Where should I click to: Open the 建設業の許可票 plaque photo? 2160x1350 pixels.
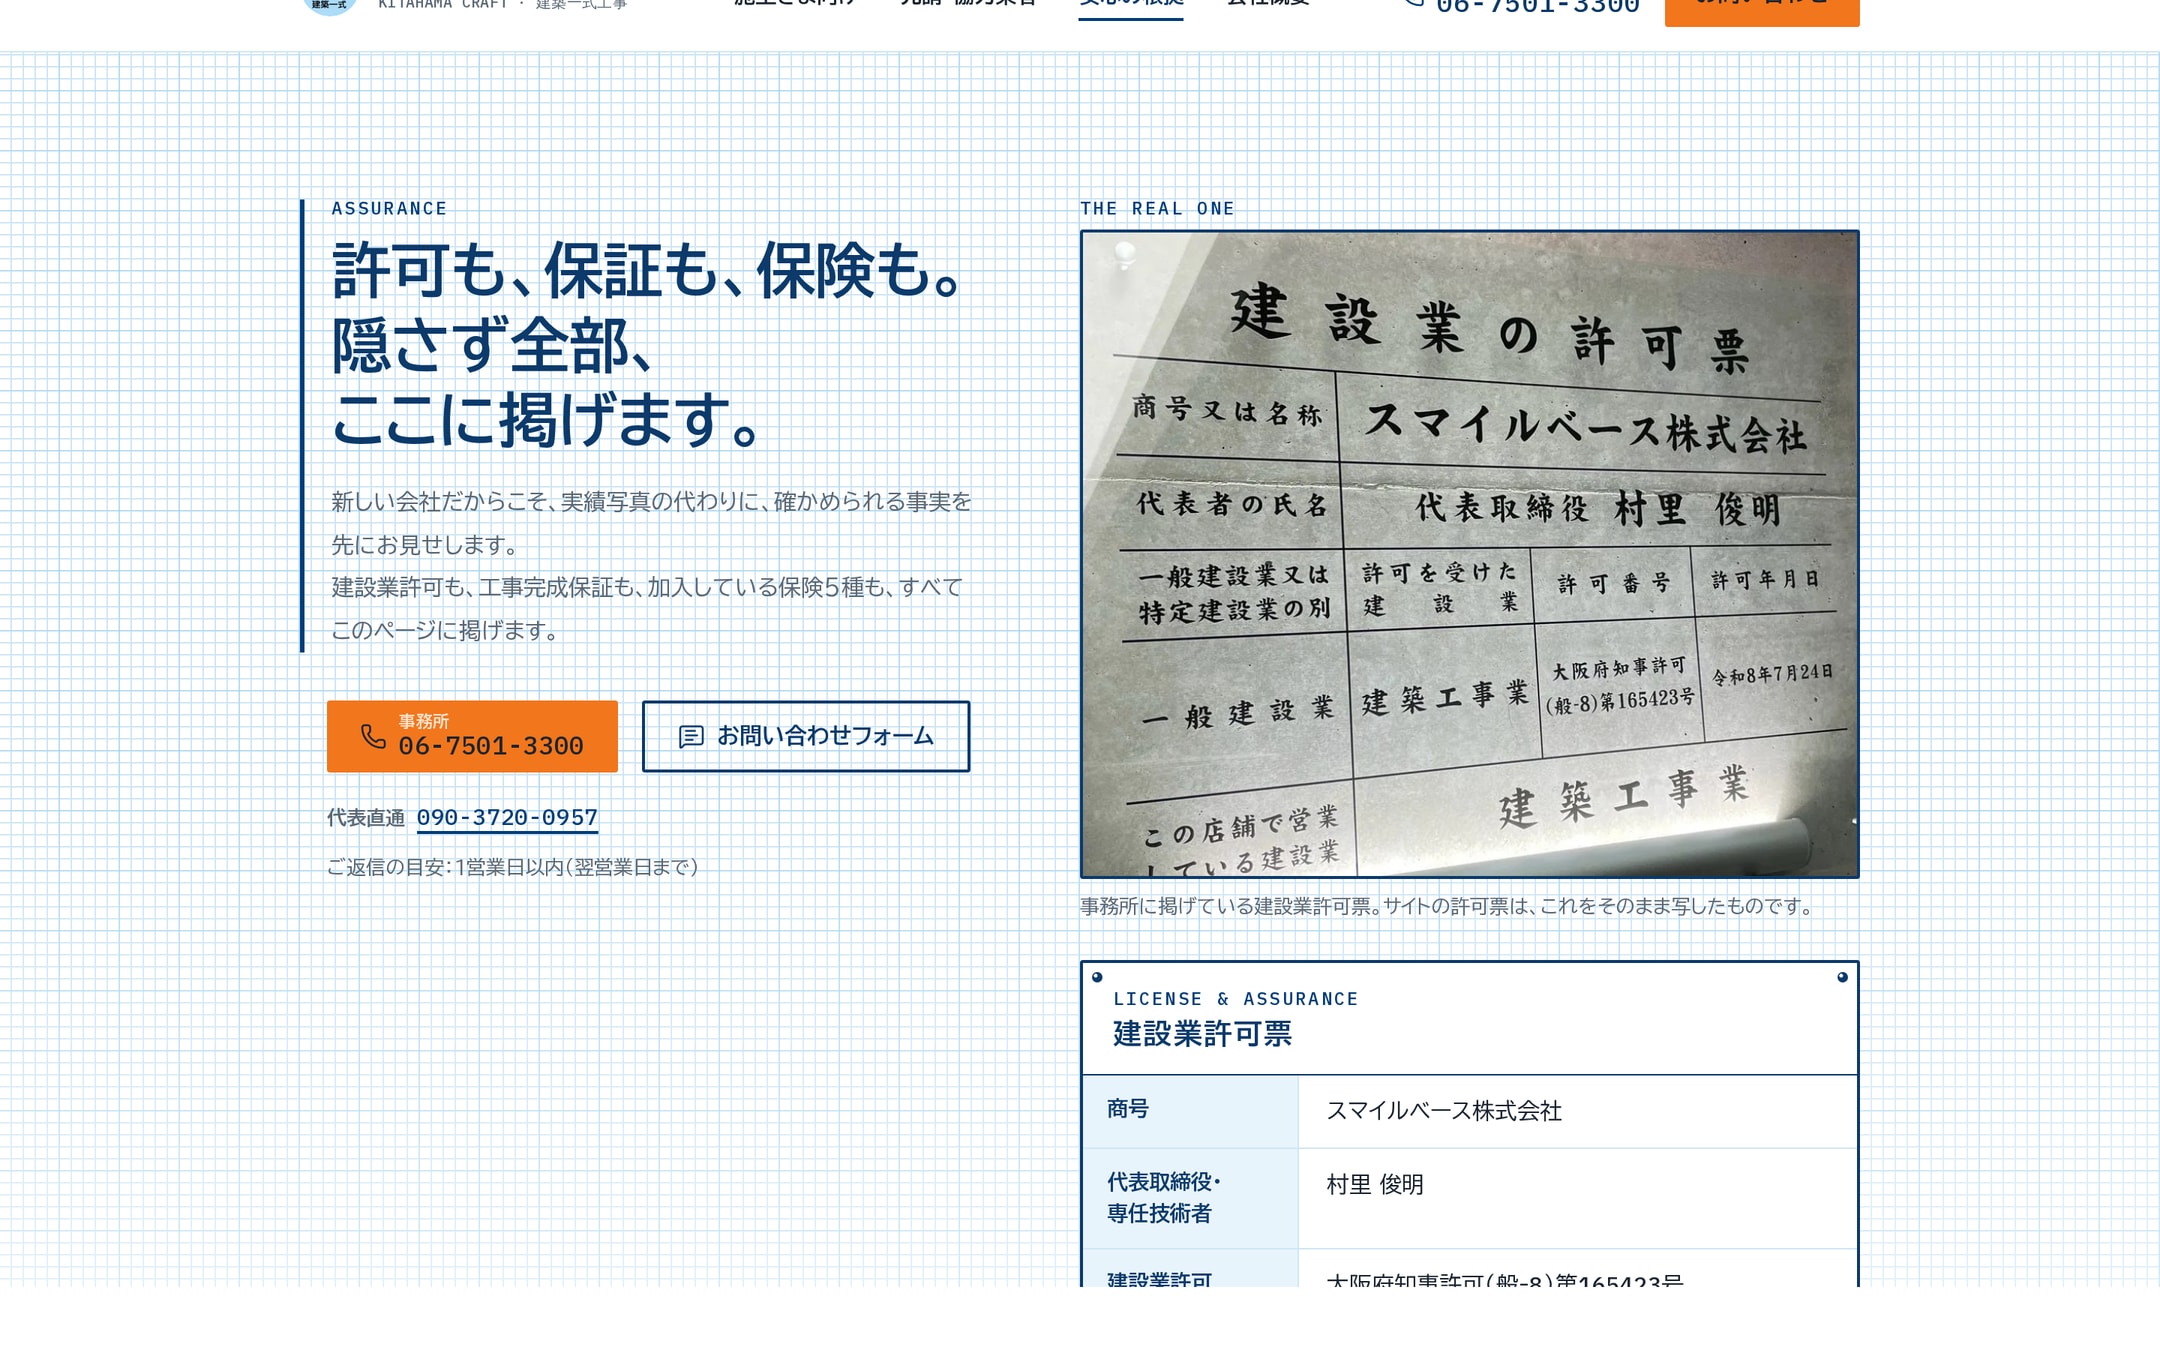pyautogui.click(x=1469, y=554)
